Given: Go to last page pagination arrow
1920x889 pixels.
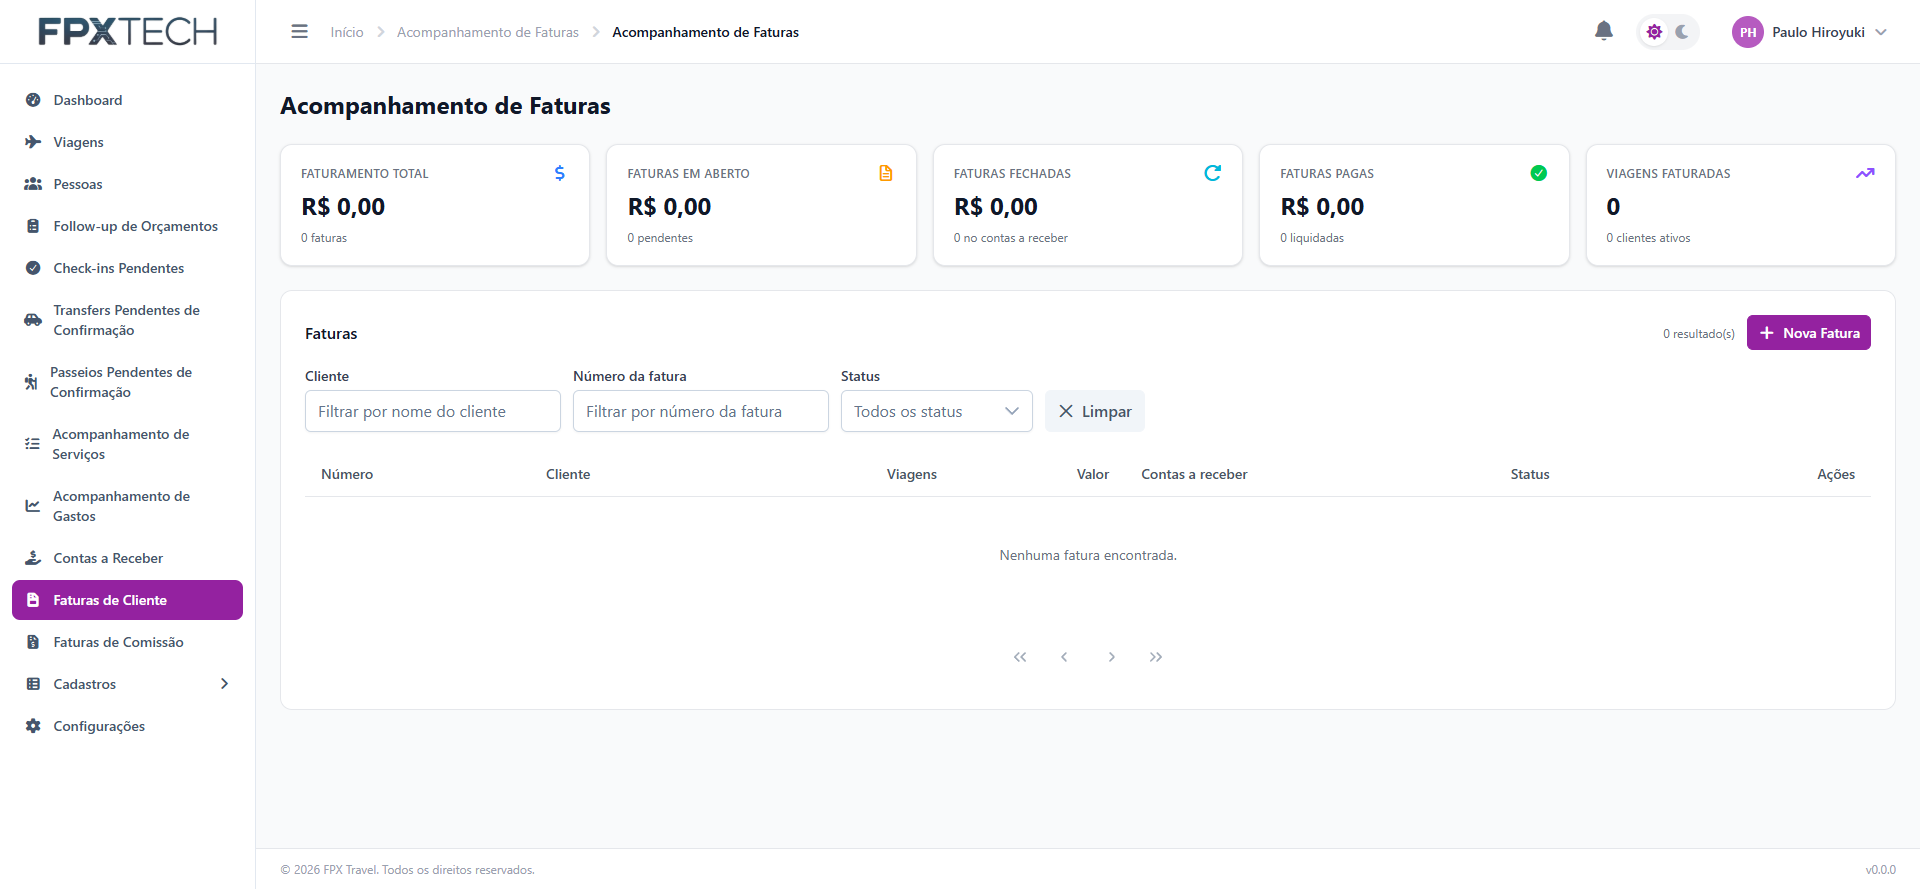Looking at the screenshot, I should [1156, 657].
